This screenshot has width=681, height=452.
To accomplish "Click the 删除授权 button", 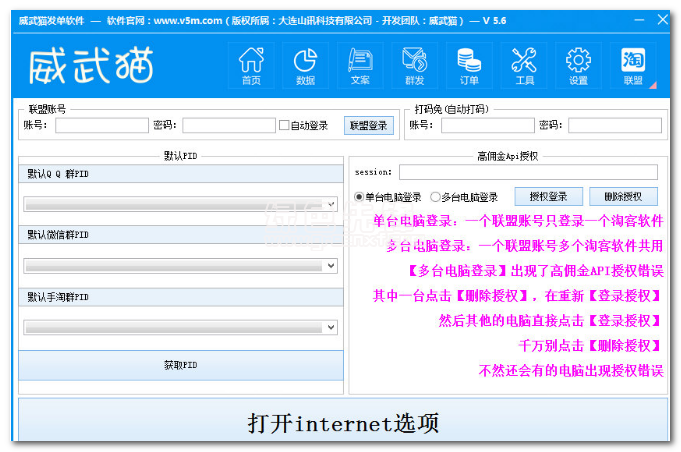I will pyautogui.click(x=623, y=197).
